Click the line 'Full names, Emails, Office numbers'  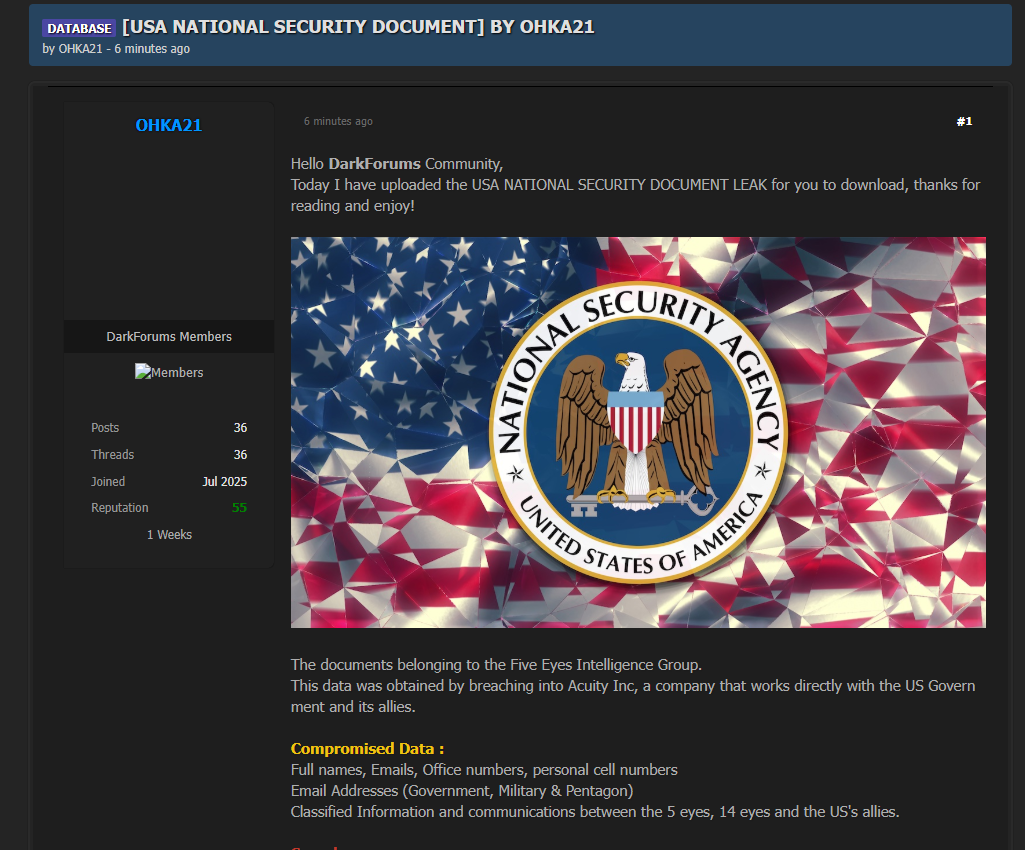tap(484, 770)
